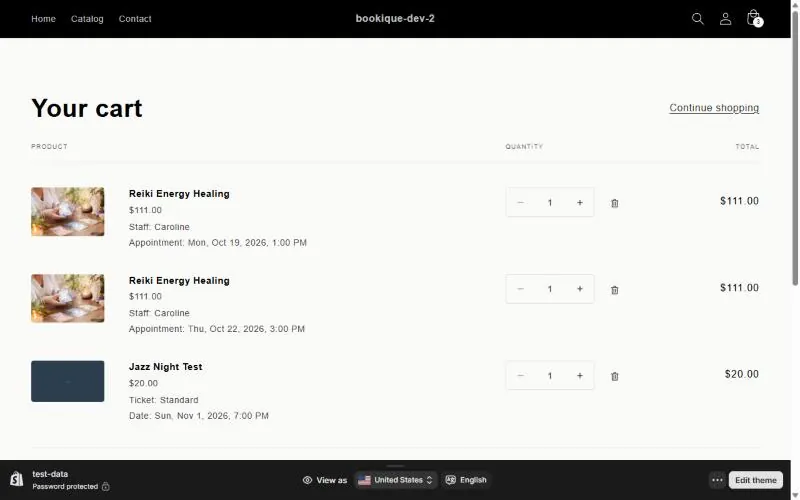Decrease quantity of Reiki Oct 19 appointment

[x=520, y=203]
